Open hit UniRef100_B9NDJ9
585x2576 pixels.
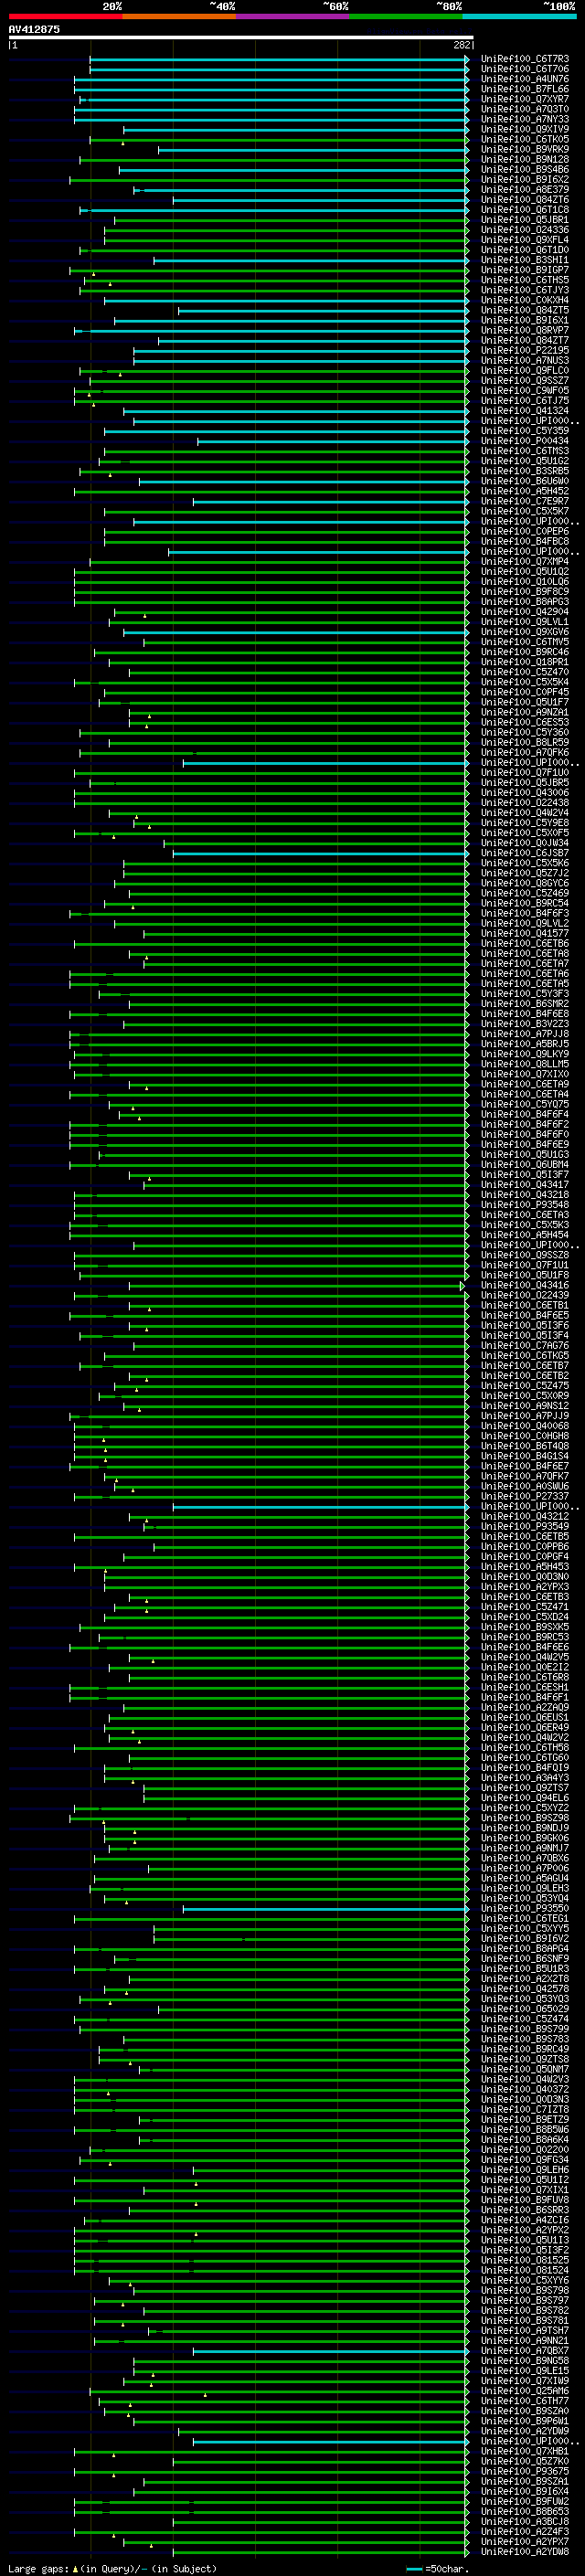(525, 1828)
